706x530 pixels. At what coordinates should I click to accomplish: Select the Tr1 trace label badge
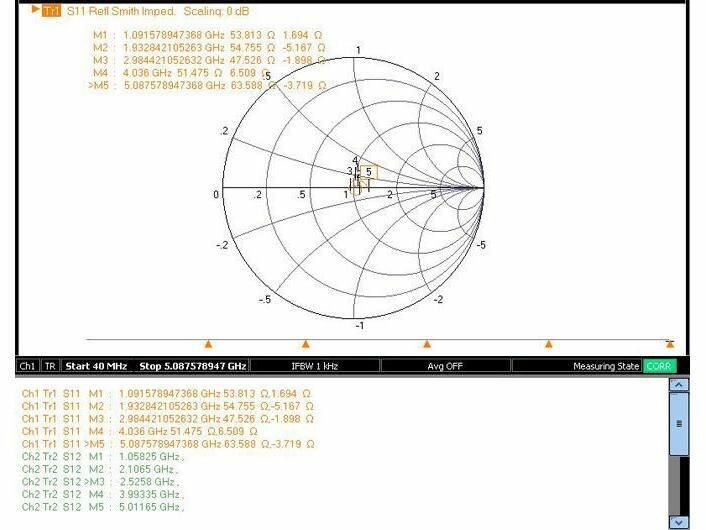tap(50, 11)
